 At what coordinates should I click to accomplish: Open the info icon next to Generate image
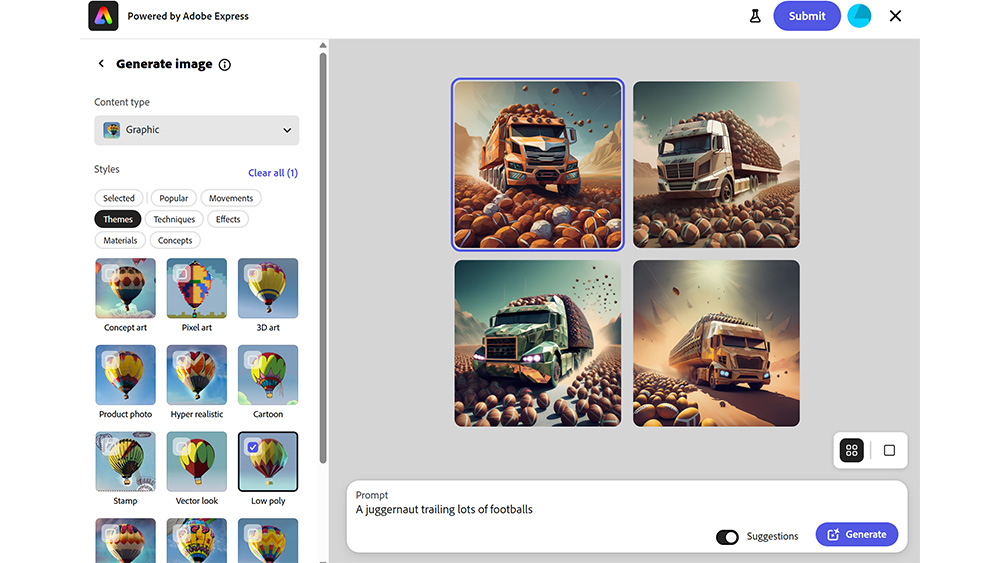pyautogui.click(x=224, y=64)
